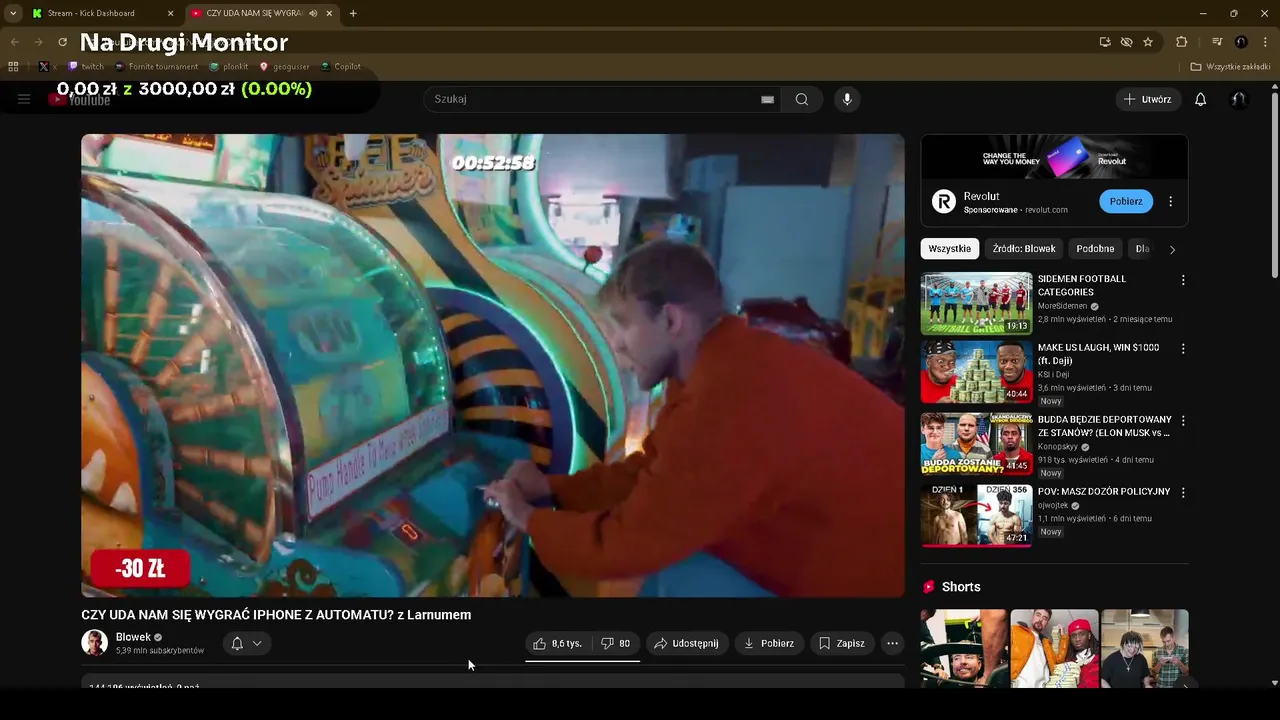
Task: Open the YouTube account avatar menu
Action: point(1238,99)
